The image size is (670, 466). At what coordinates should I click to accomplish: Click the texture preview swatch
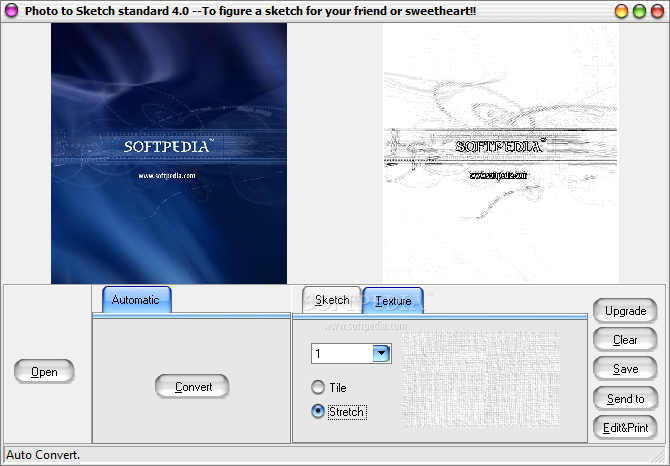(481, 379)
